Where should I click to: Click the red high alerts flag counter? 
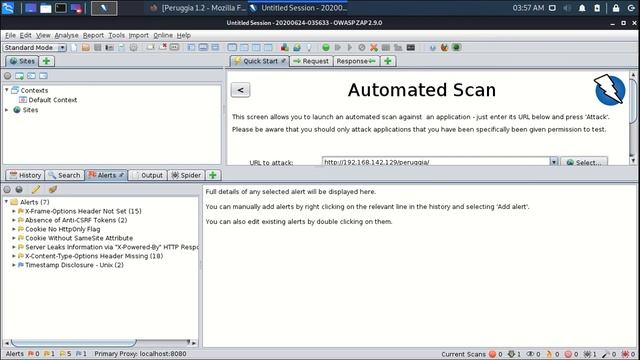[33, 354]
